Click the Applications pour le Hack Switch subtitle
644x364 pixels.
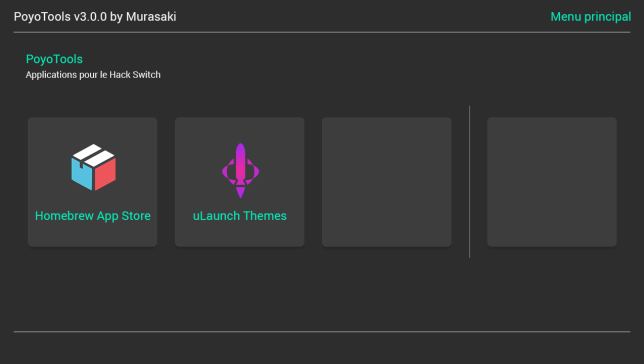(x=93, y=75)
